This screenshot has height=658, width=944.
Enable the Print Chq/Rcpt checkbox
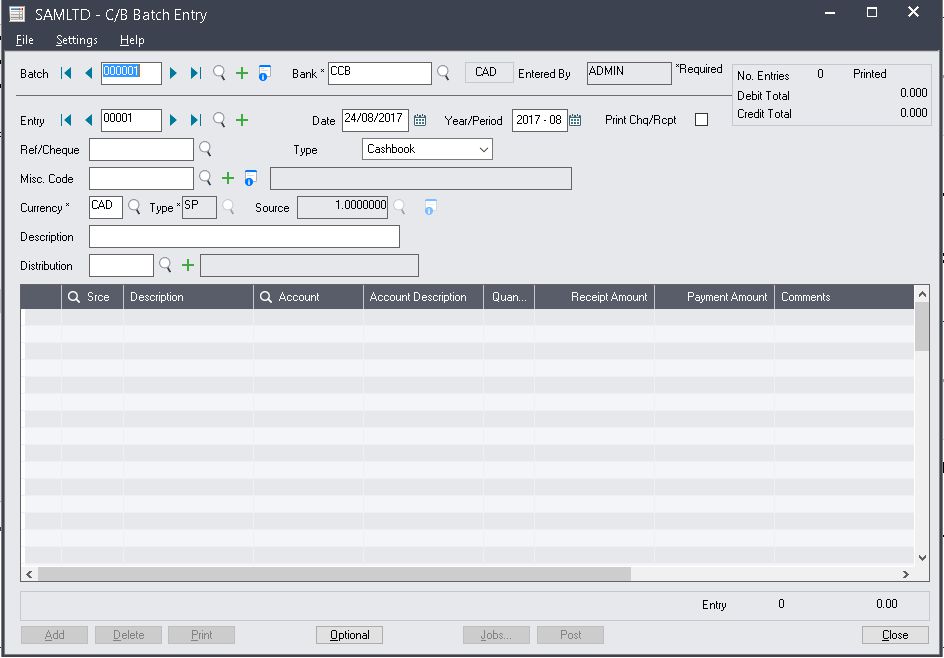pyautogui.click(x=701, y=120)
